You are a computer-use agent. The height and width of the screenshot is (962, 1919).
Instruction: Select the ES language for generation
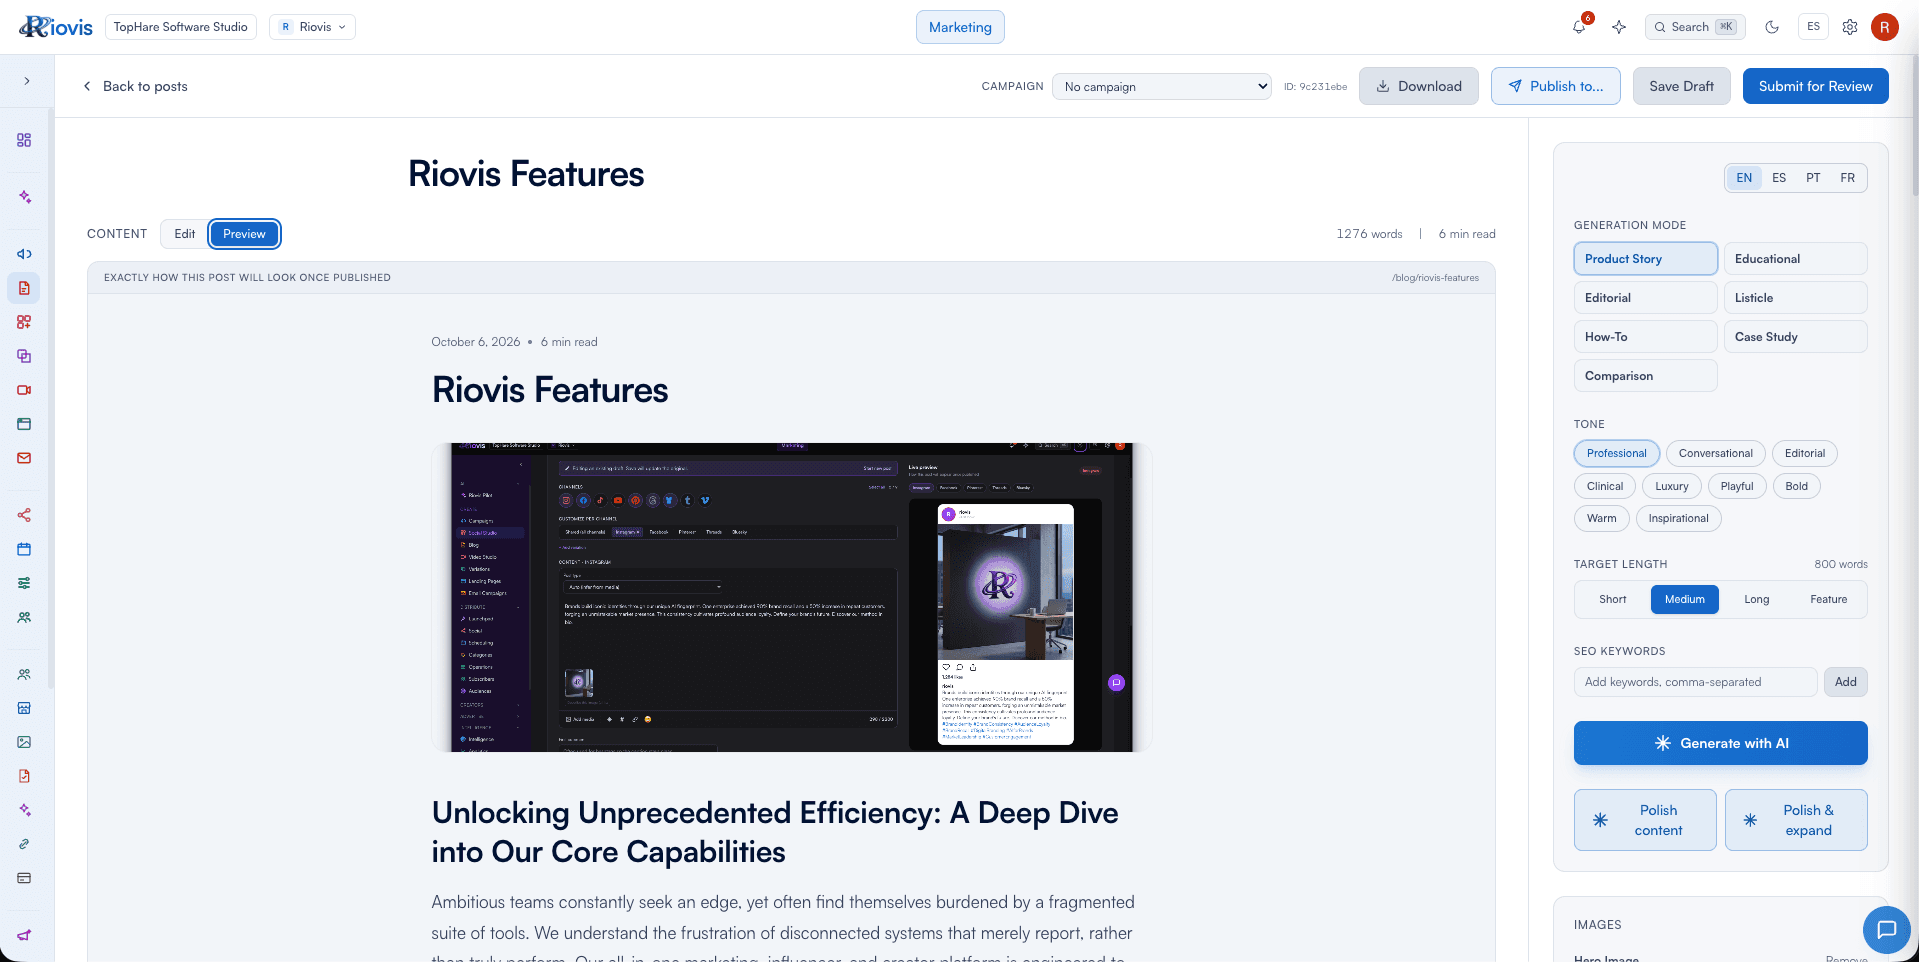(1779, 178)
